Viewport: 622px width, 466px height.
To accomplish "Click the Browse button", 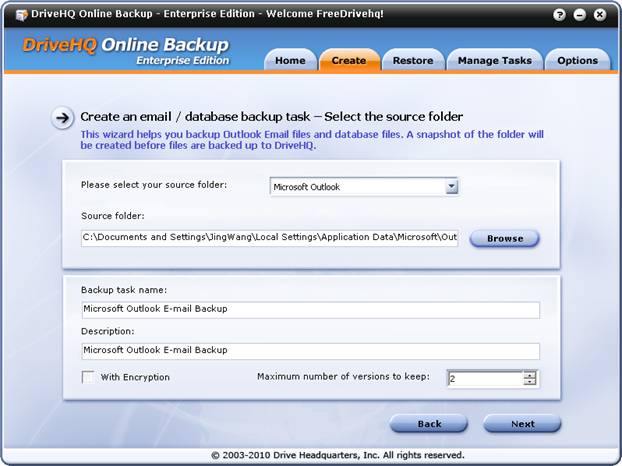I will pyautogui.click(x=504, y=239).
